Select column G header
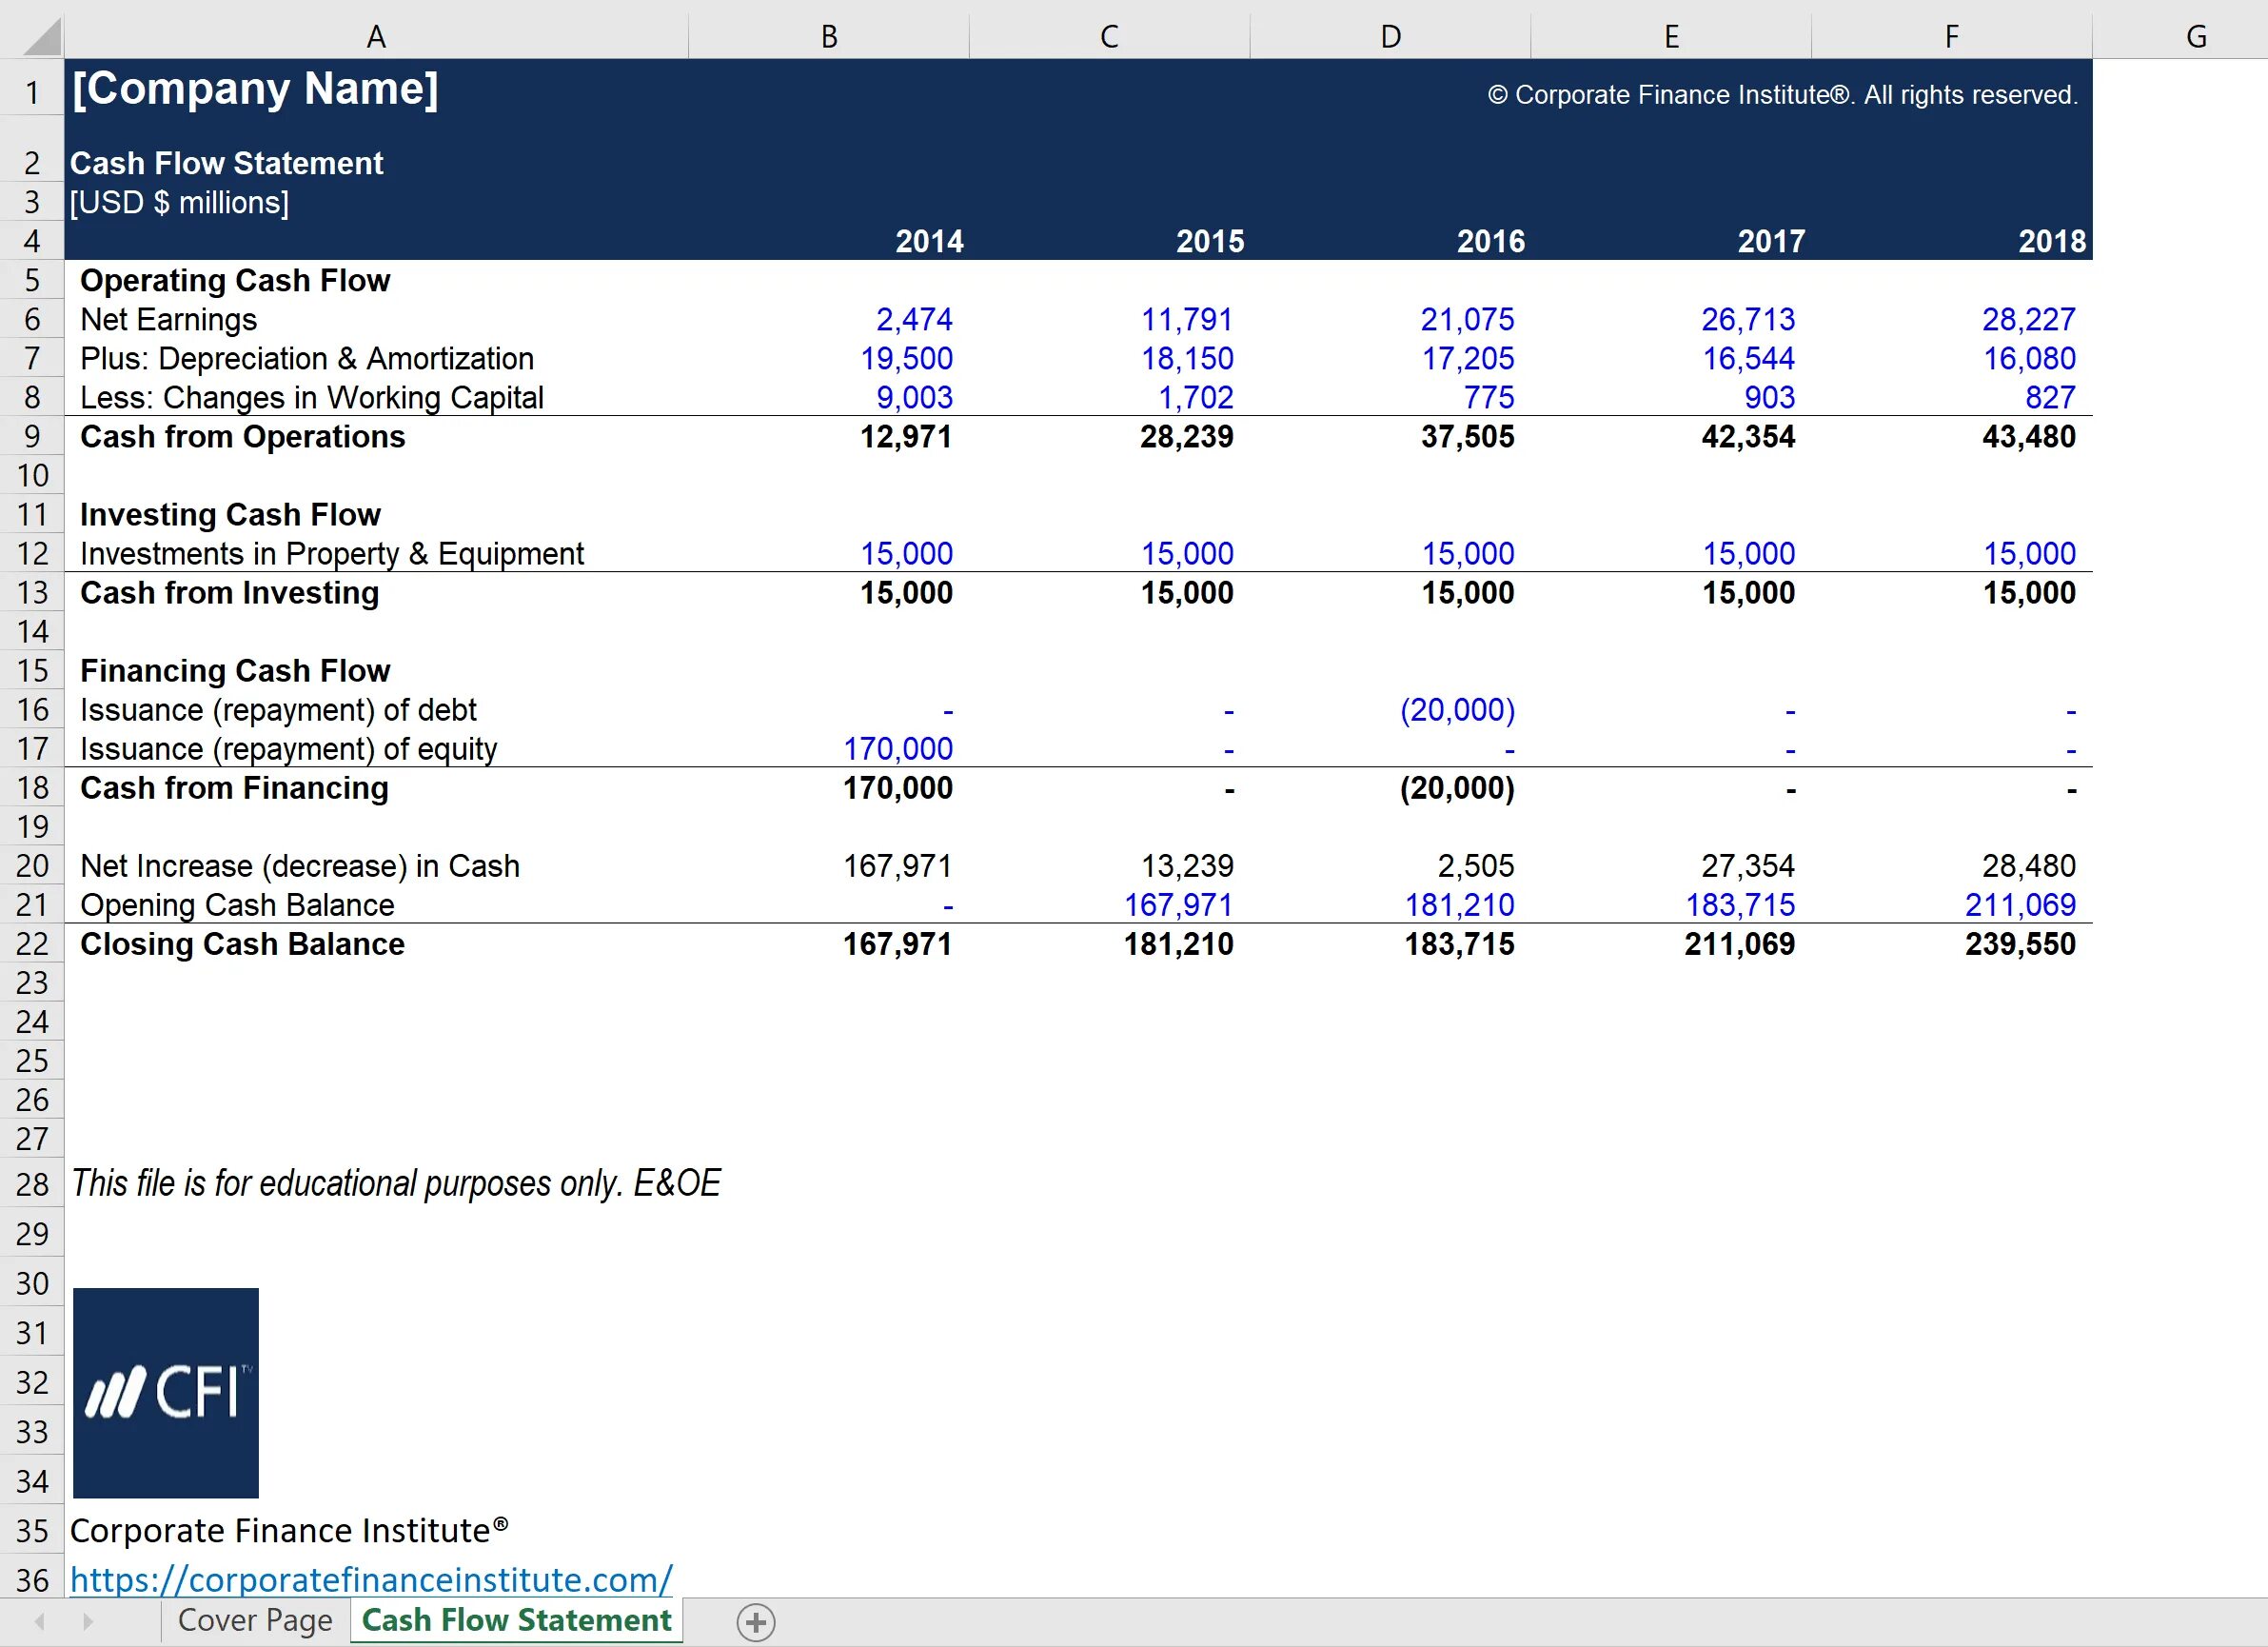 point(2196,37)
